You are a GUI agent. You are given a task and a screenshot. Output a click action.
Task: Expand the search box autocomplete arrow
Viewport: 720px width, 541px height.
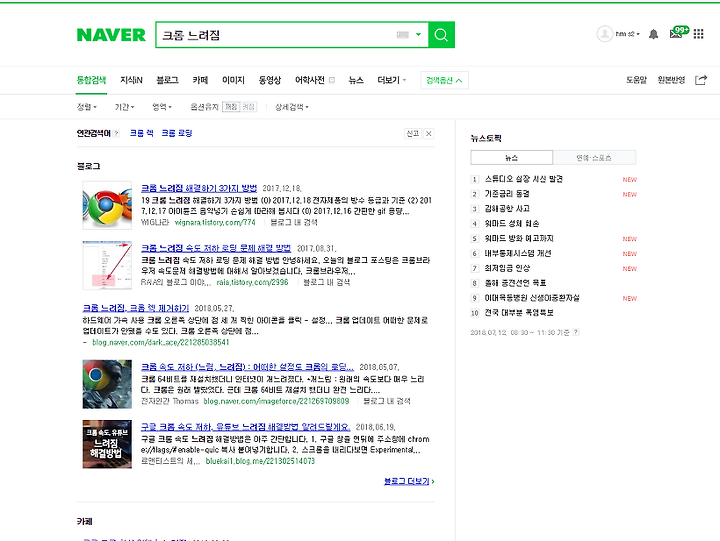click(x=418, y=34)
